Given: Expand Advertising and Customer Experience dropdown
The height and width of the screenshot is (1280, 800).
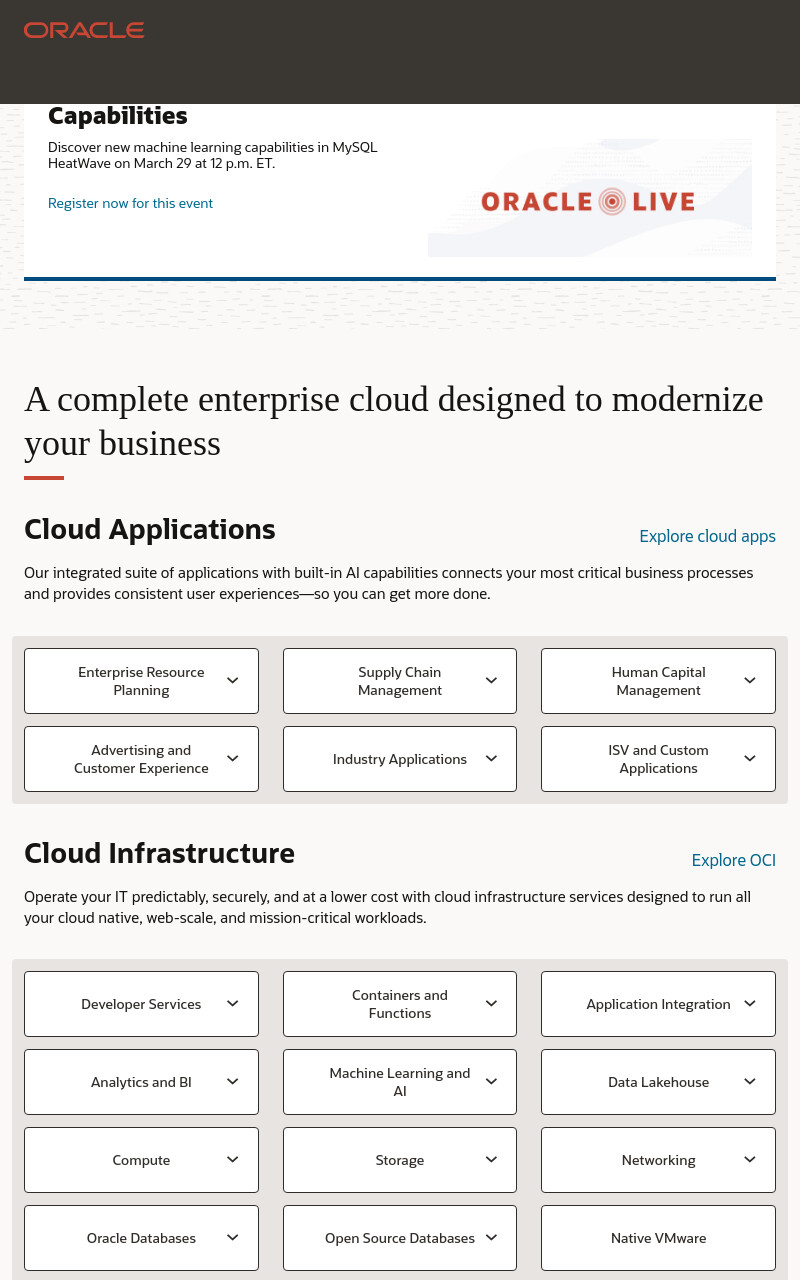Looking at the screenshot, I should (141, 759).
